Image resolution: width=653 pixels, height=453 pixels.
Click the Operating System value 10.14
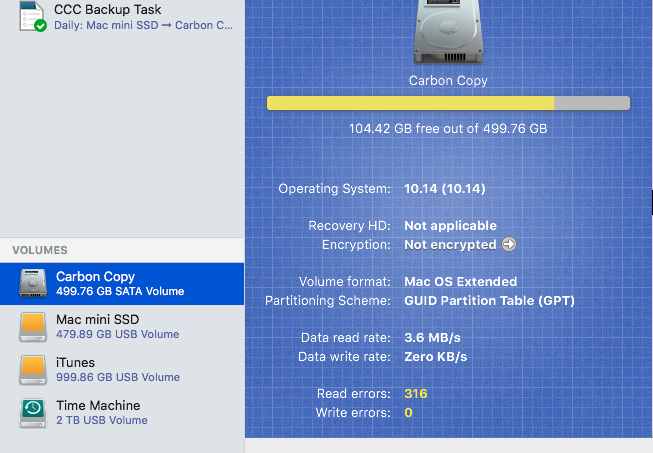coord(445,189)
